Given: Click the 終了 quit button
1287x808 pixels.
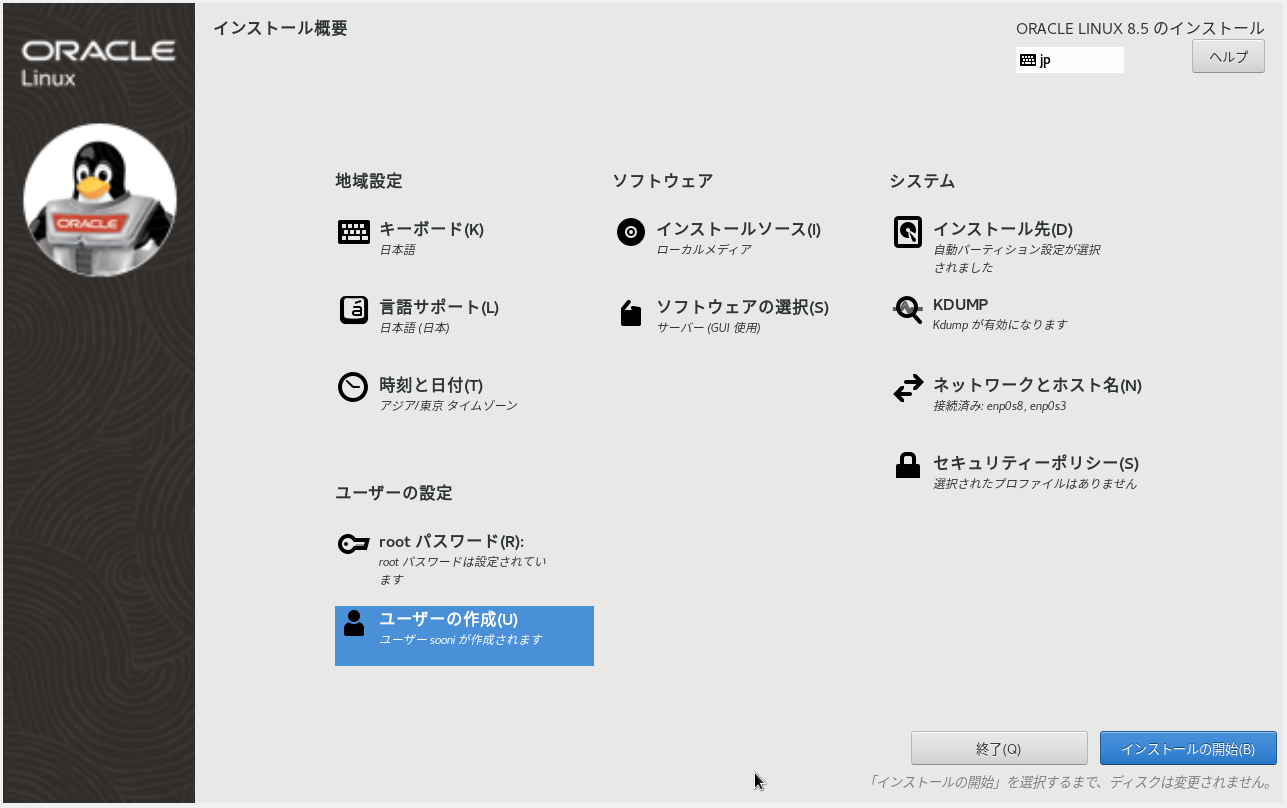Looking at the screenshot, I should tap(998, 748).
